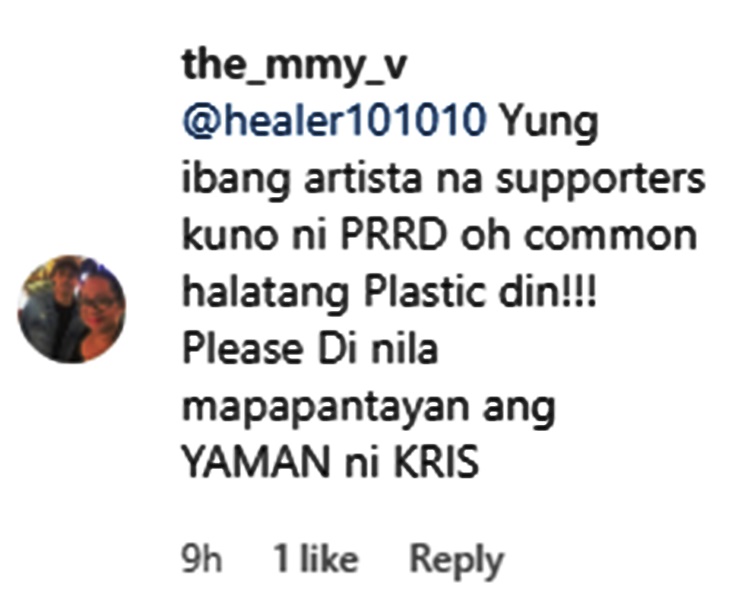Click the "1 like" label
This screenshot has width=750, height=611.
click(315, 558)
